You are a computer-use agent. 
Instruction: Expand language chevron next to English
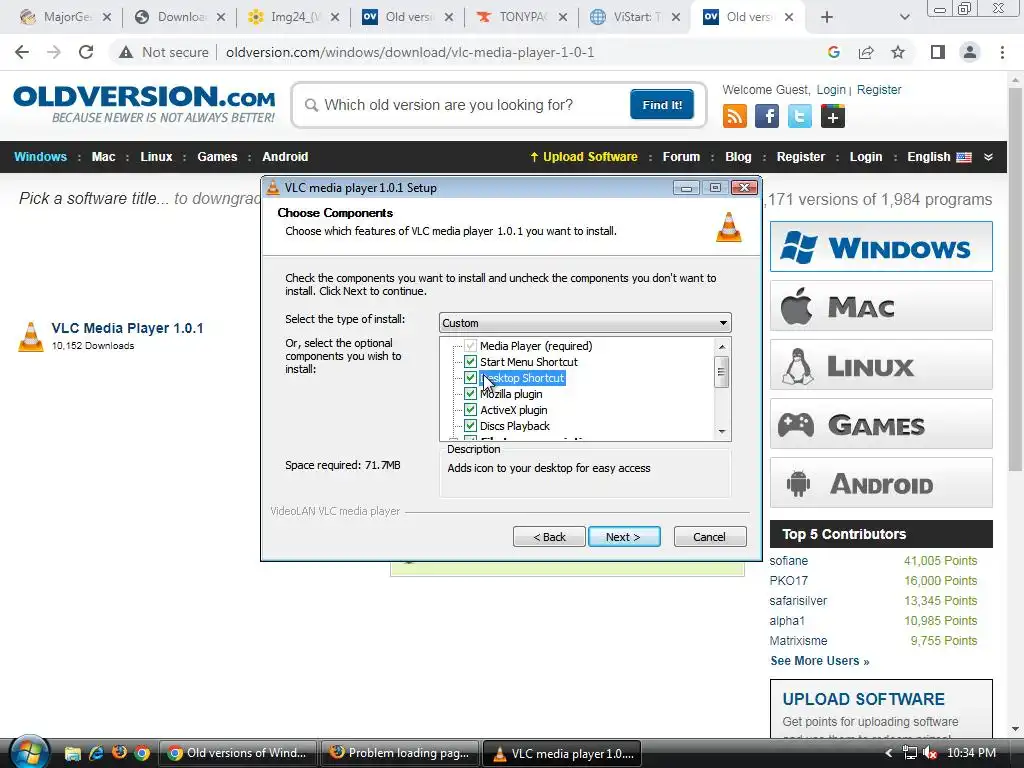(x=988, y=157)
